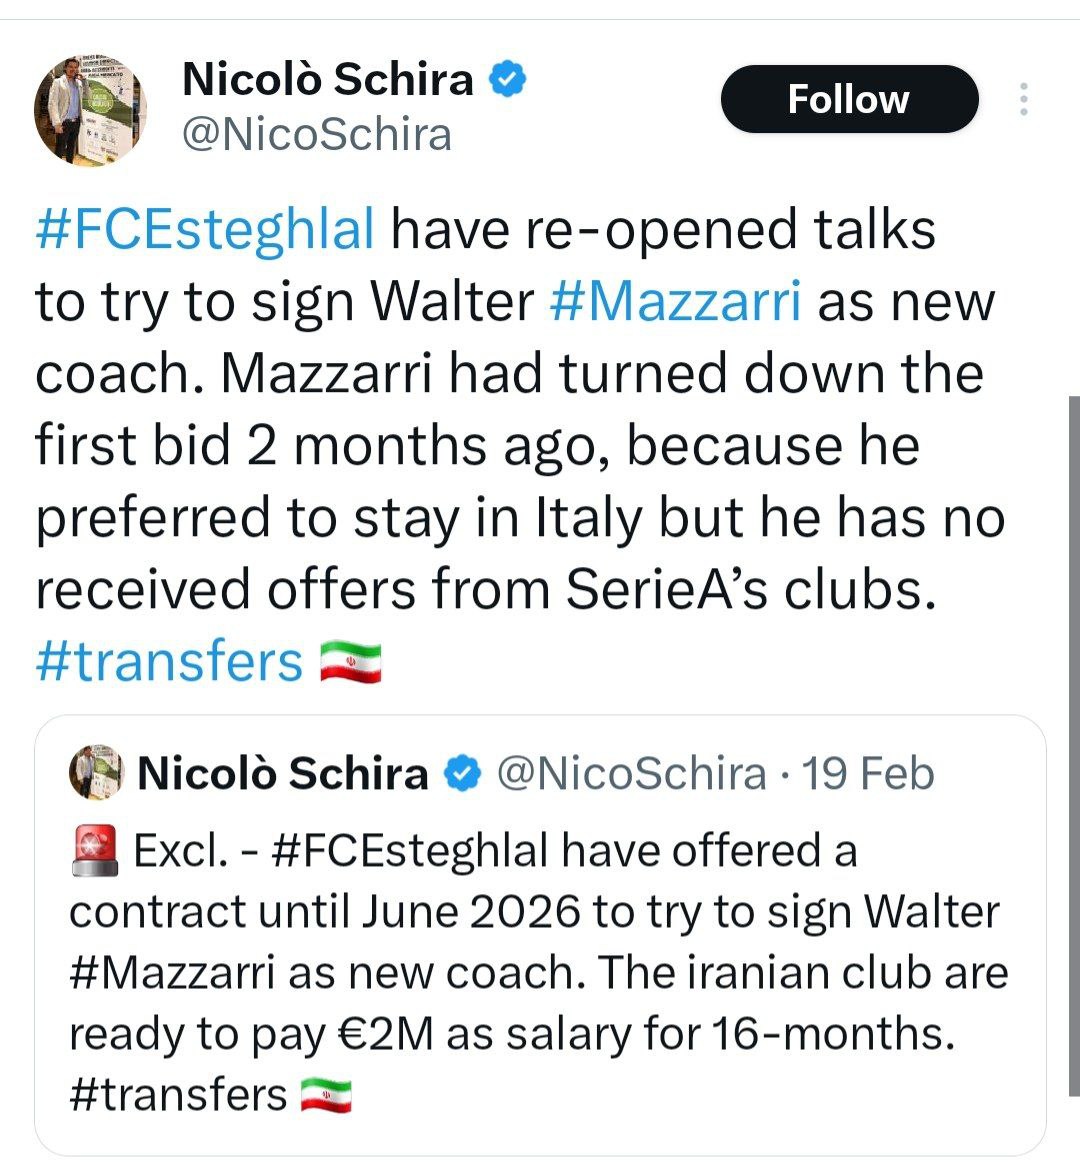Click the Iran flag emoji in the quoted tweet

(327, 1095)
